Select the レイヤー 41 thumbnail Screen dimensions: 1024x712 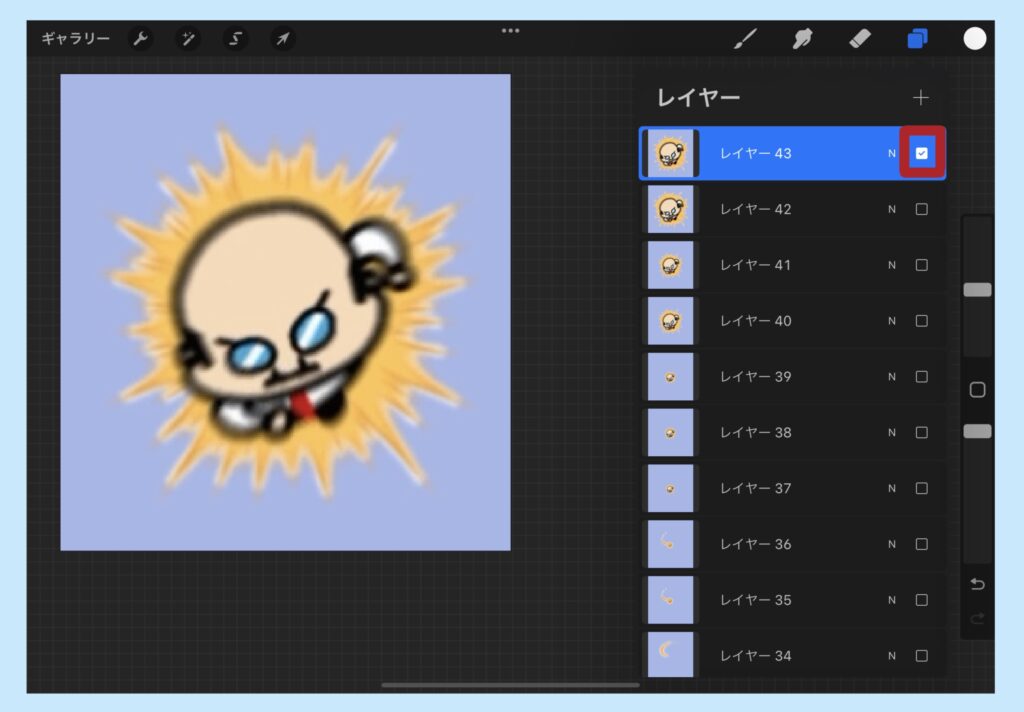[670, 265]
